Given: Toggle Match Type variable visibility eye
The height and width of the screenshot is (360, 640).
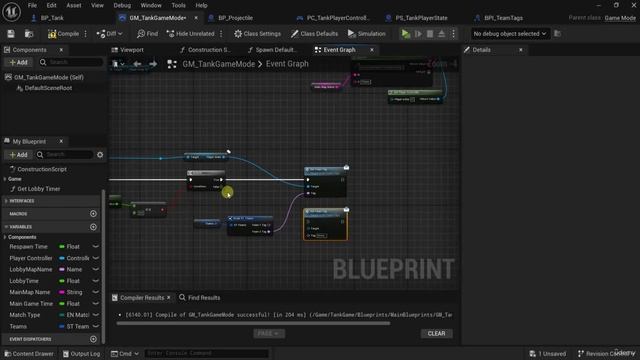Looking at the screenshot, I should click(x=96, y=315).
